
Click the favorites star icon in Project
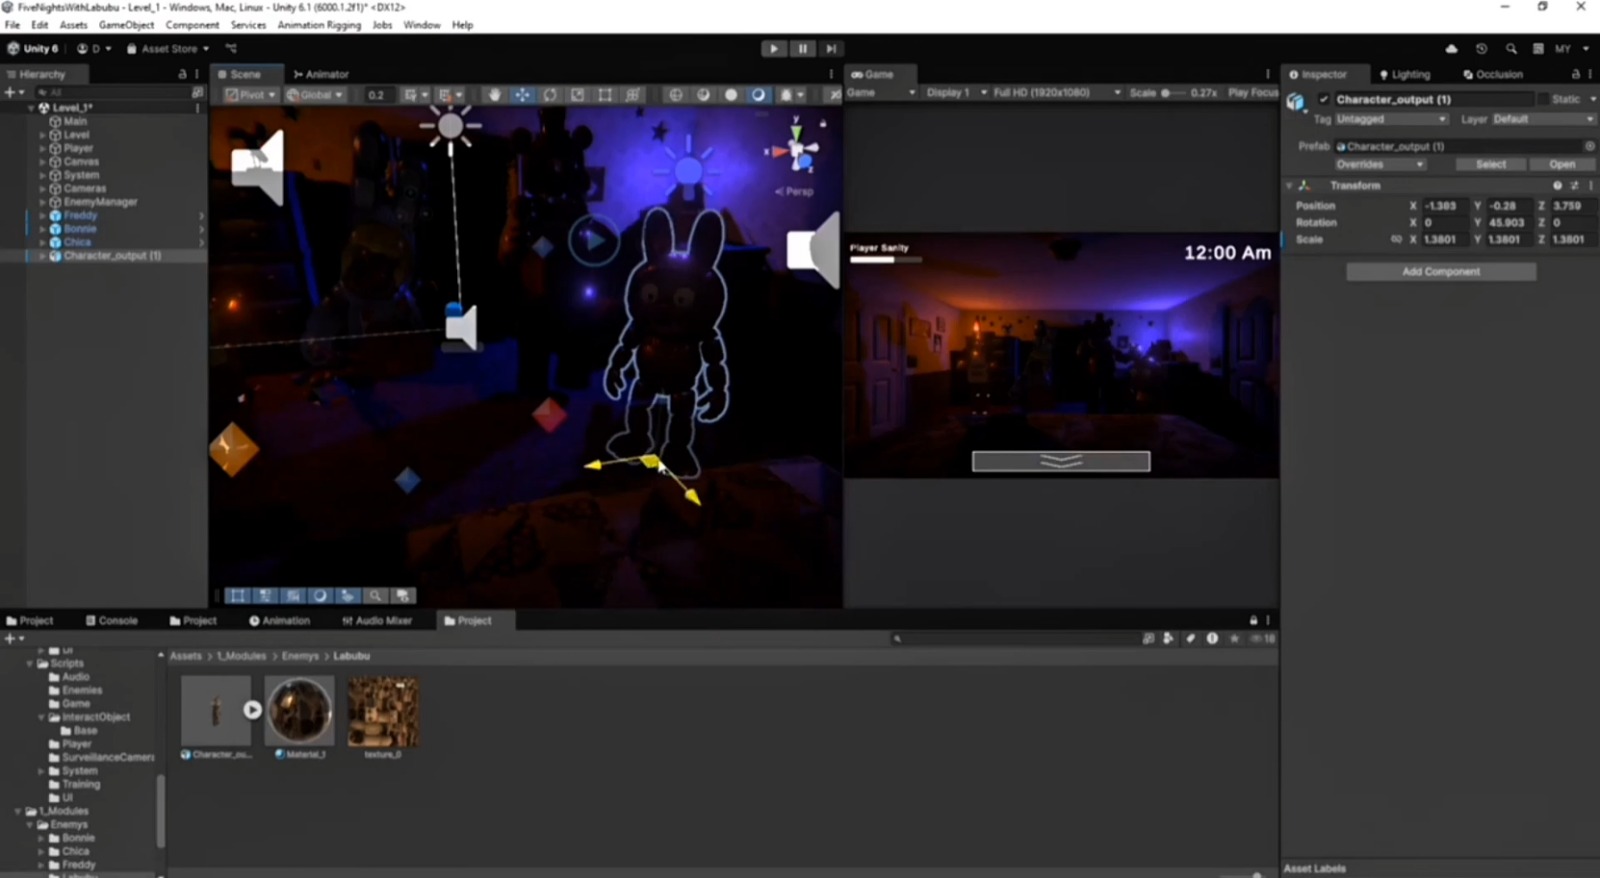[1234, 638]
